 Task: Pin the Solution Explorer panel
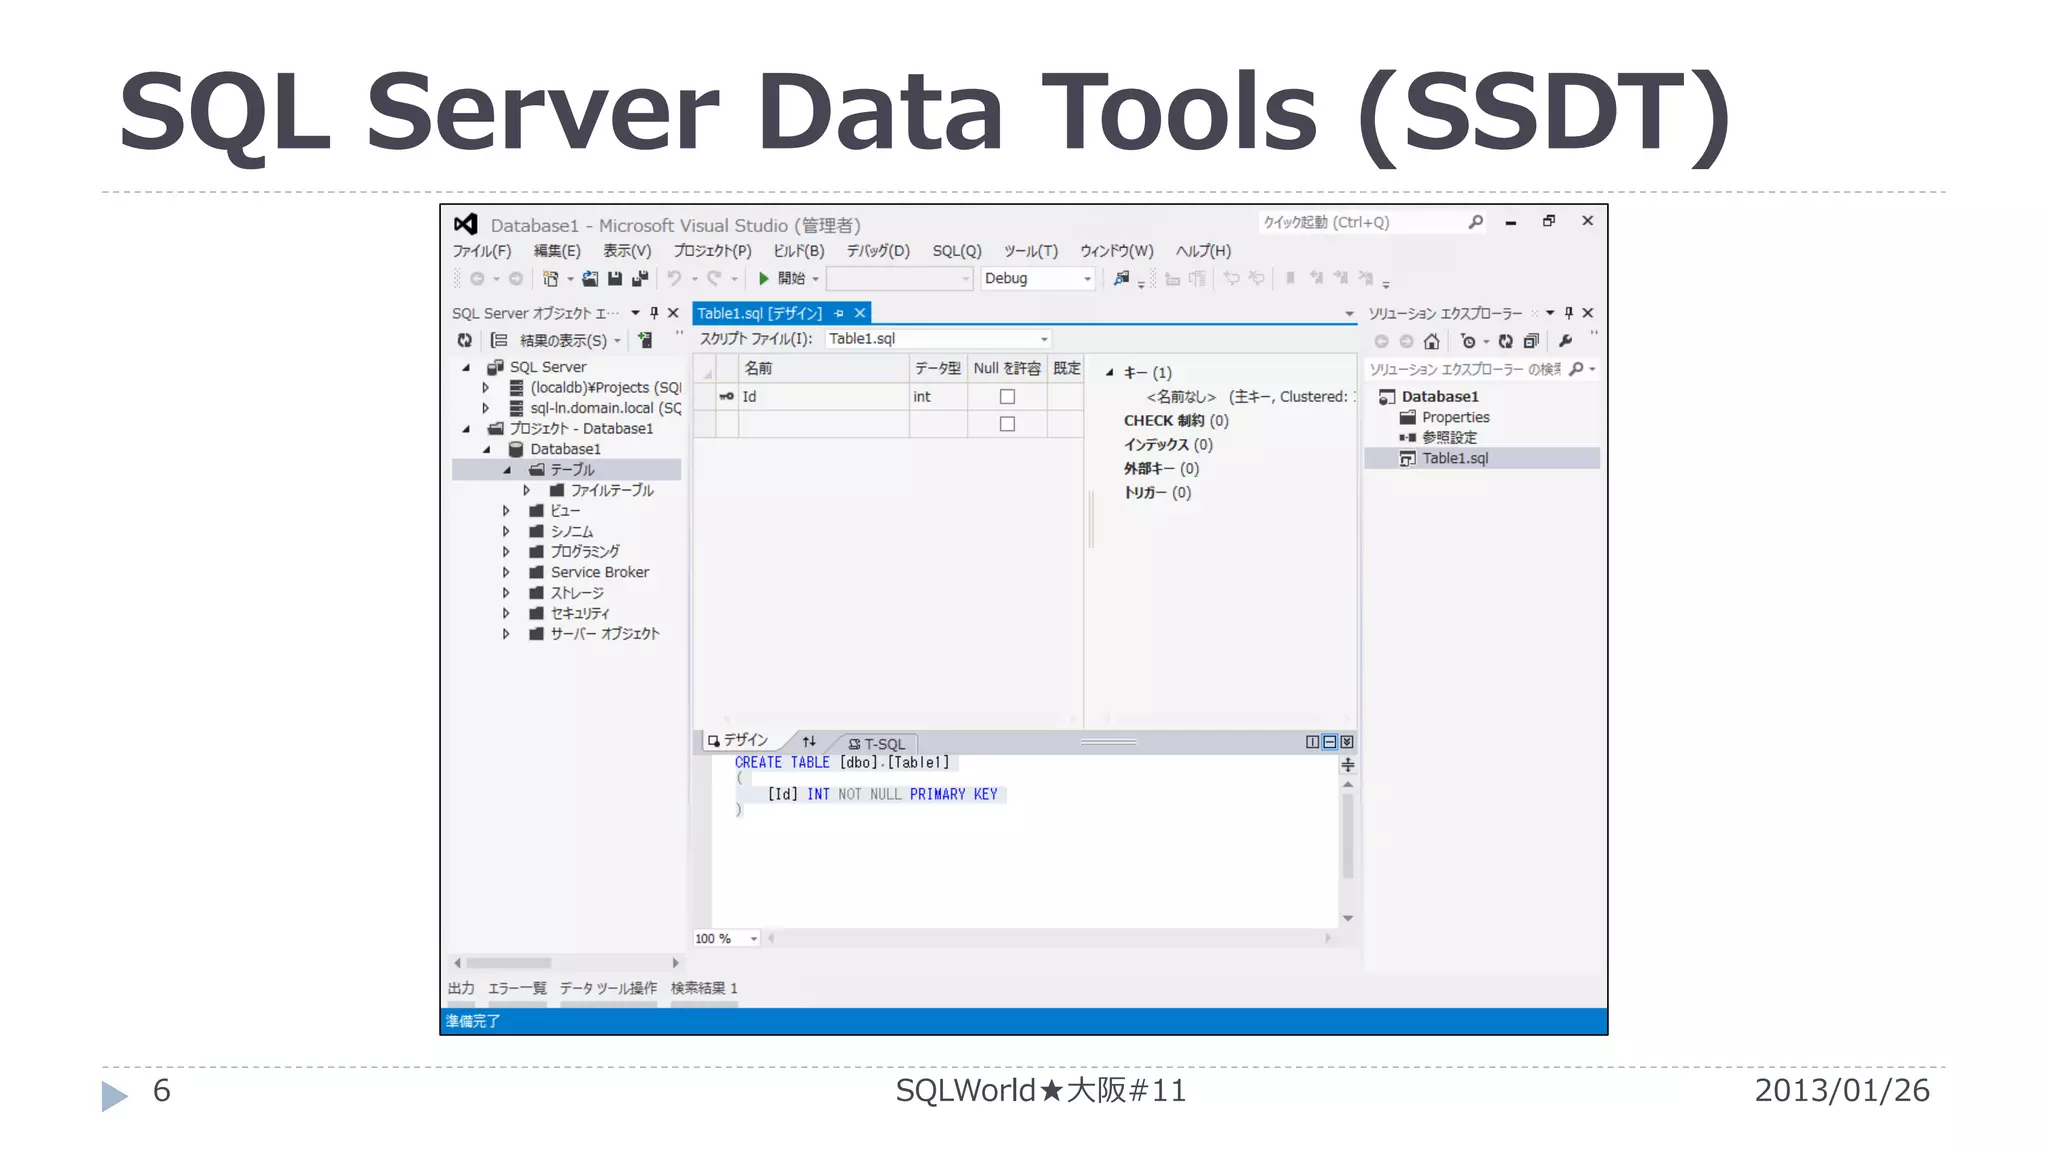(x=1569, y=313)
